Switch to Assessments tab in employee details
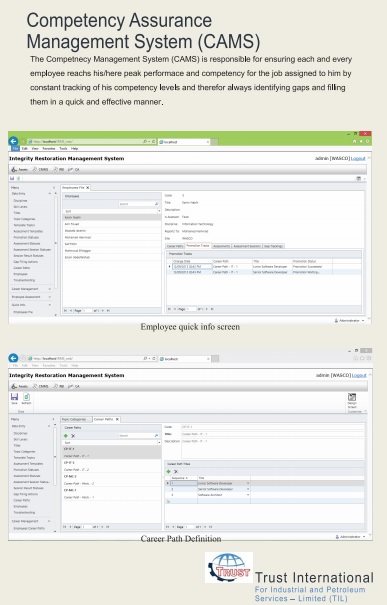Screen dimensions: 387x605 (x=221, y=246)
